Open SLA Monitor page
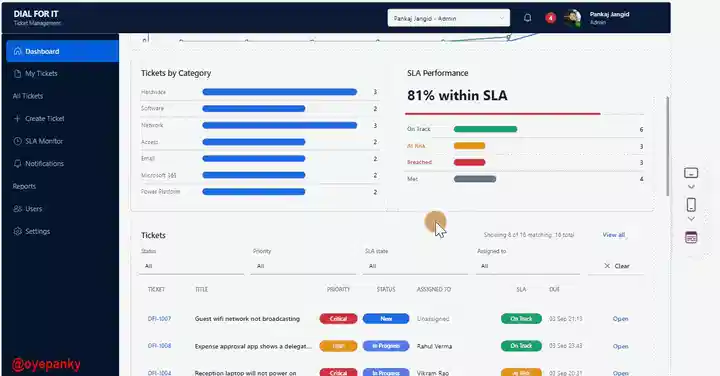 (x=44, y=141)
